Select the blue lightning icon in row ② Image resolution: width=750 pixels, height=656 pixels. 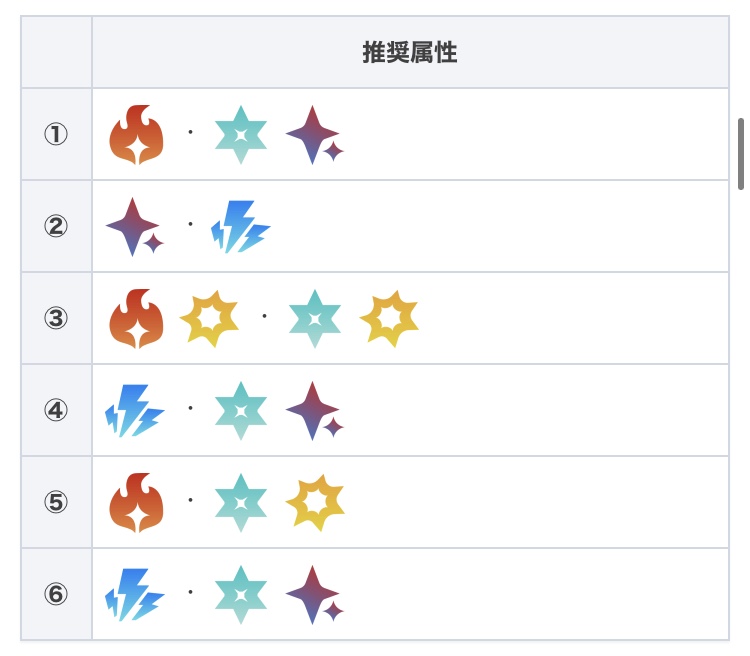point(241,226)
